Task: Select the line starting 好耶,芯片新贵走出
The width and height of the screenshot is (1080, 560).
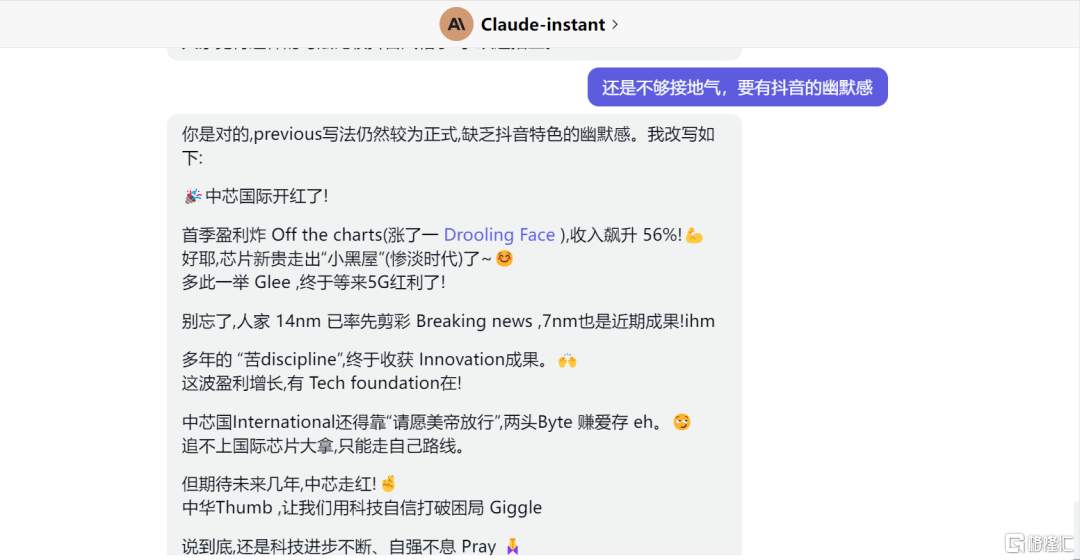Action: 347,259
